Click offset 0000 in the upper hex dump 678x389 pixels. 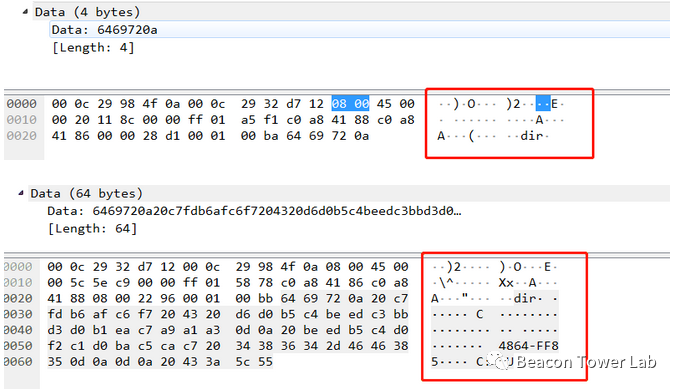click(22, 104)
